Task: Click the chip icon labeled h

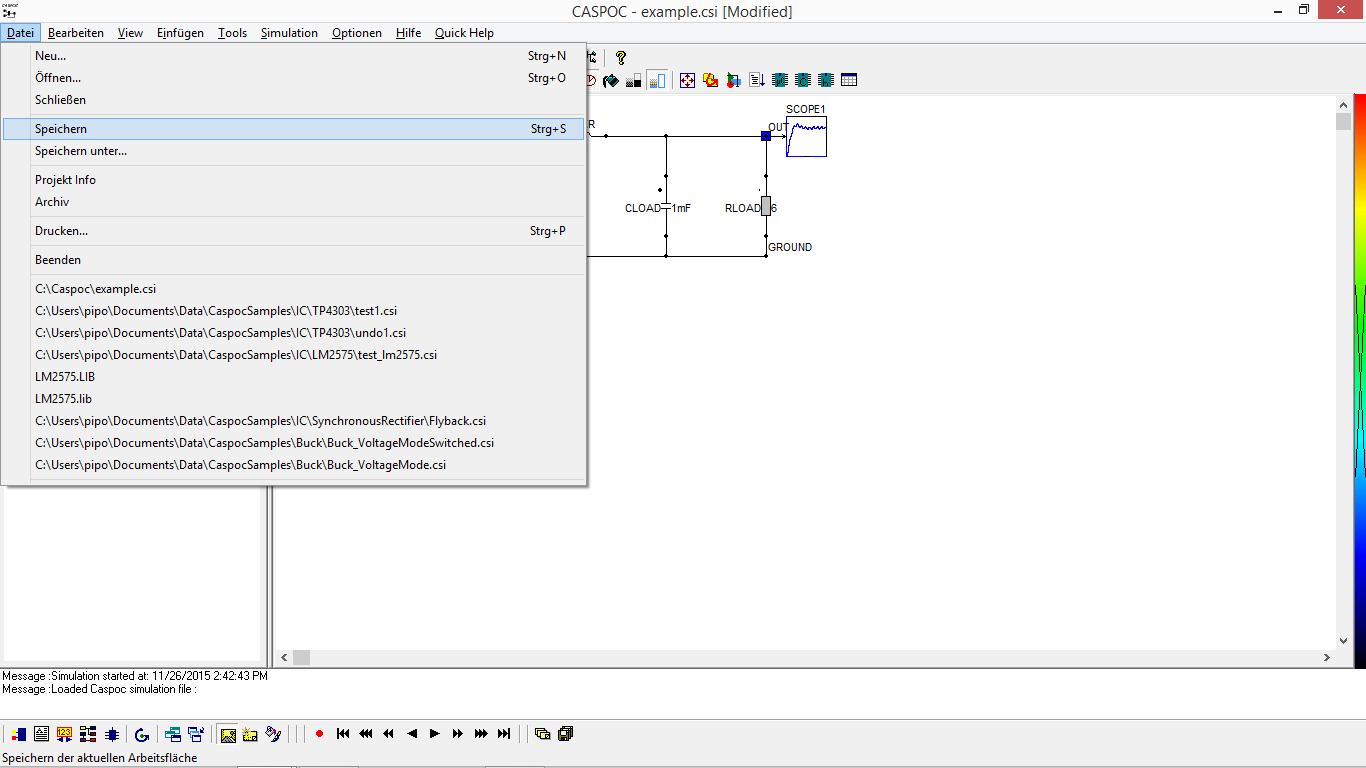Action: click(826, 80)
